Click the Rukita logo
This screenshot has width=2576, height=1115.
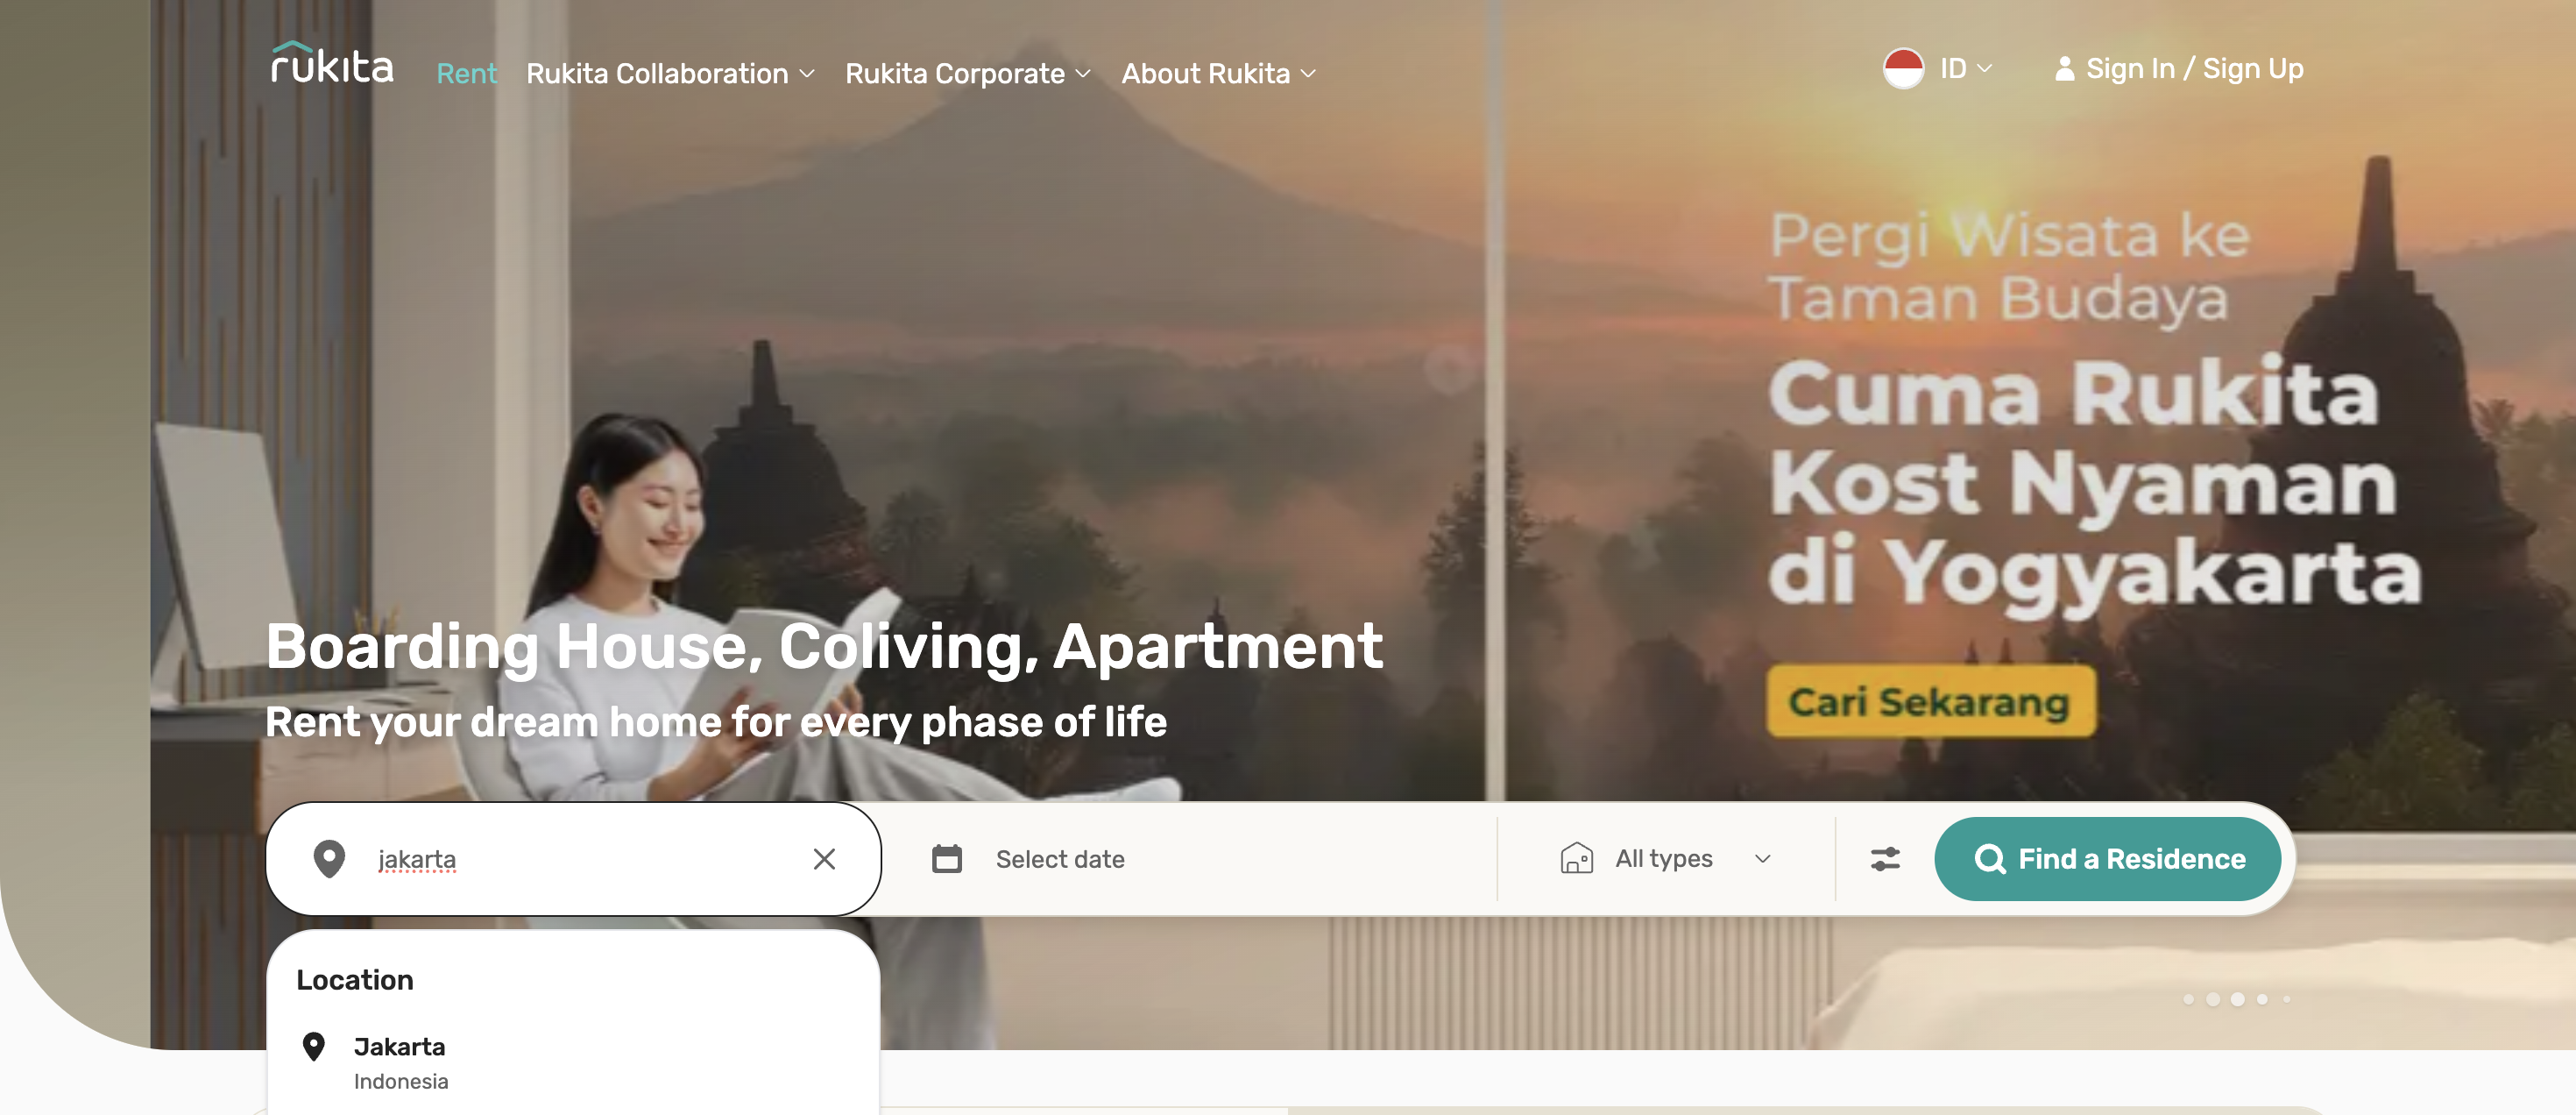pos(332,63)
